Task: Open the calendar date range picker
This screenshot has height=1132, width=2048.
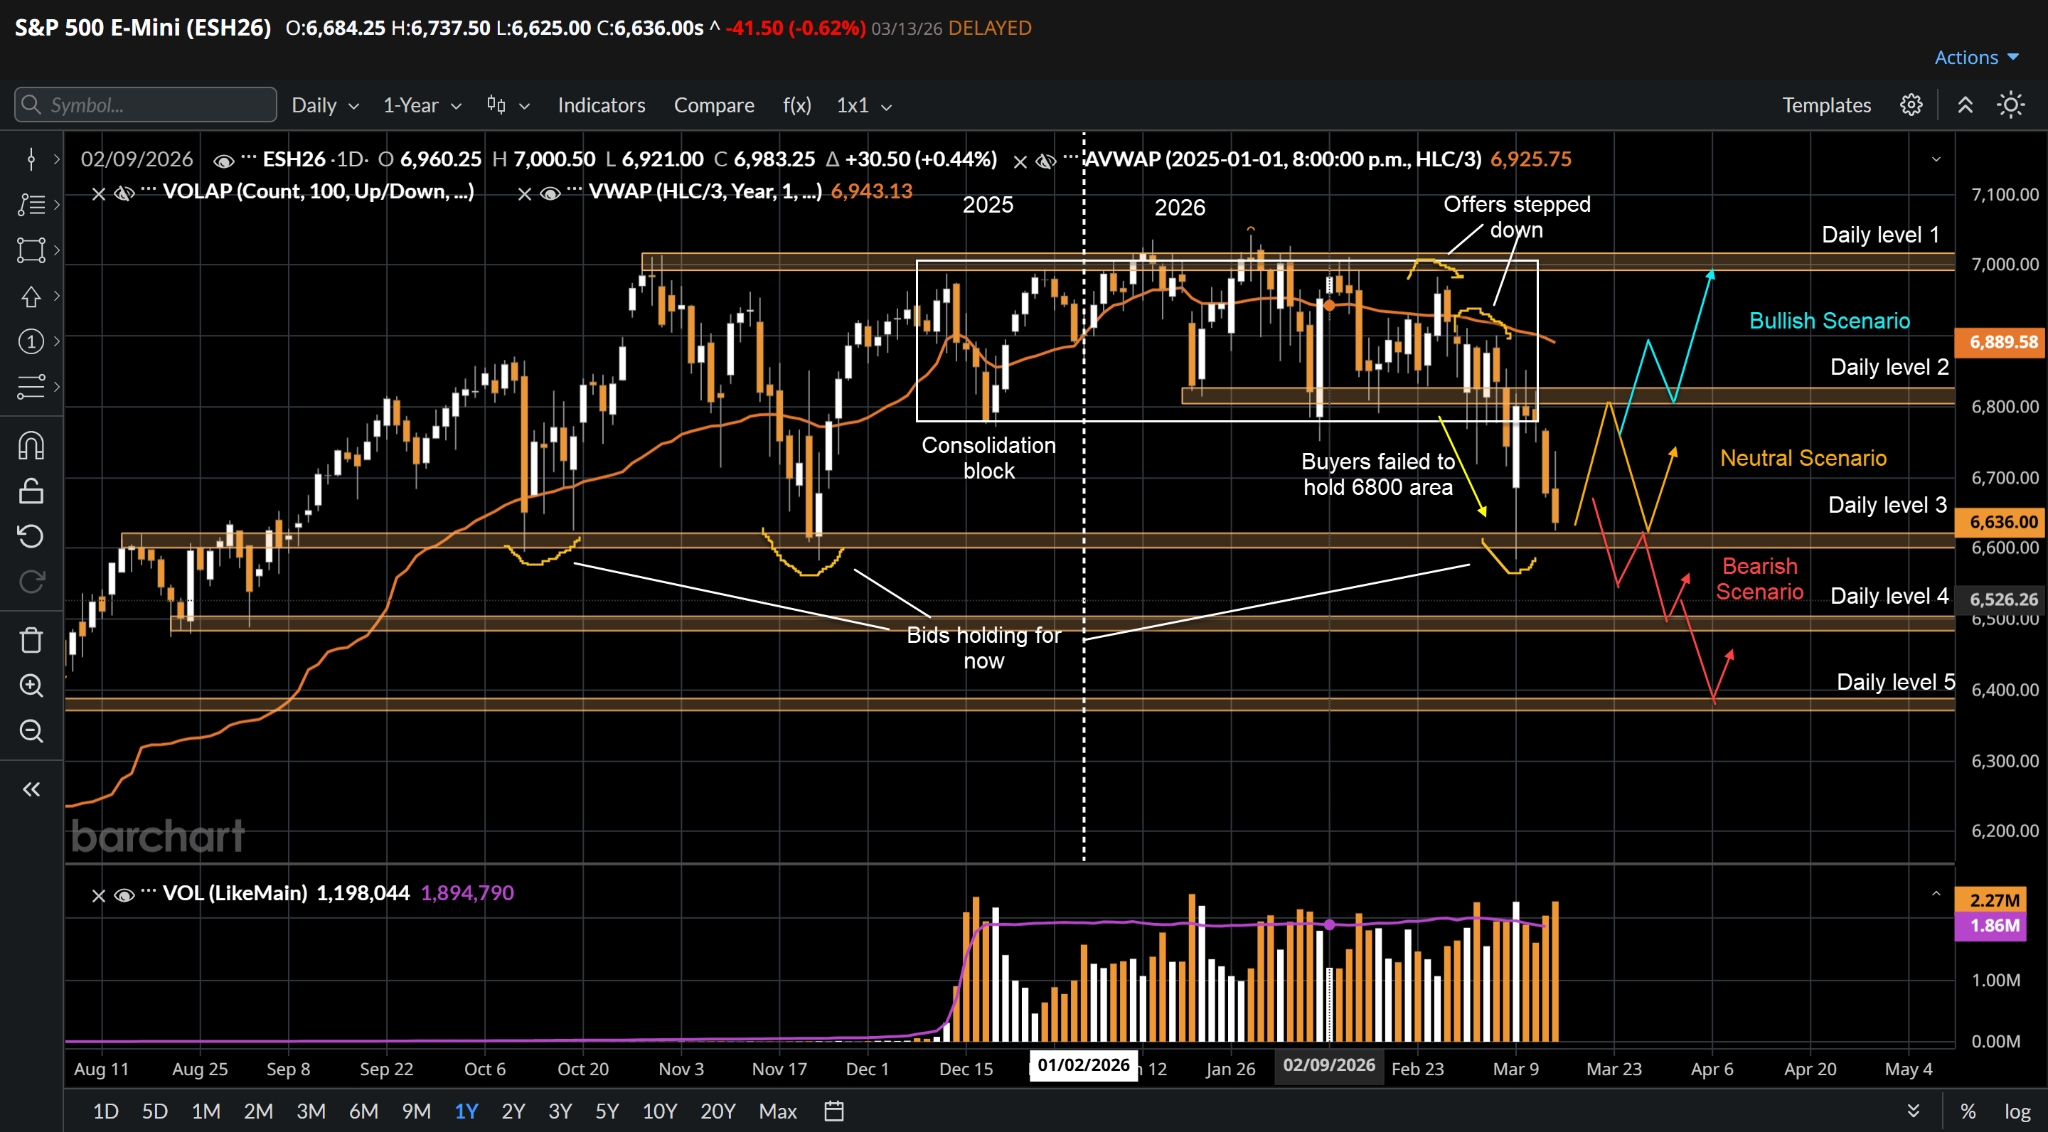Action: (834, 1111)
